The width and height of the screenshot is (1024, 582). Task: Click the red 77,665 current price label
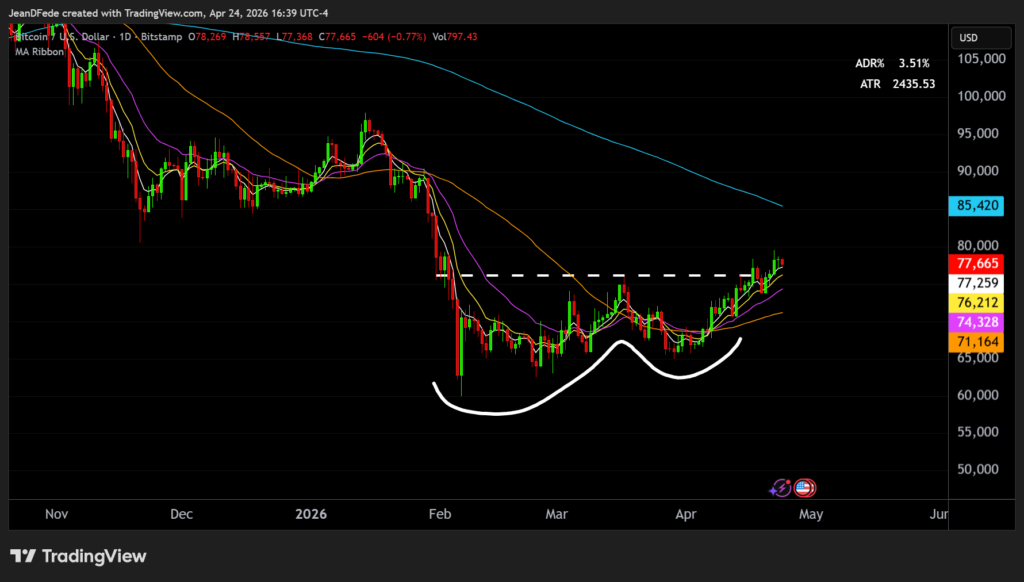(x=980, y=264)
